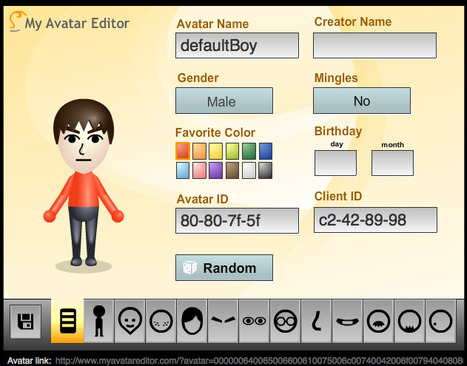The width and height of the screenshot is (467, 366).
Task: Open the eyebrows tab
Action: [x=223, y=321]
